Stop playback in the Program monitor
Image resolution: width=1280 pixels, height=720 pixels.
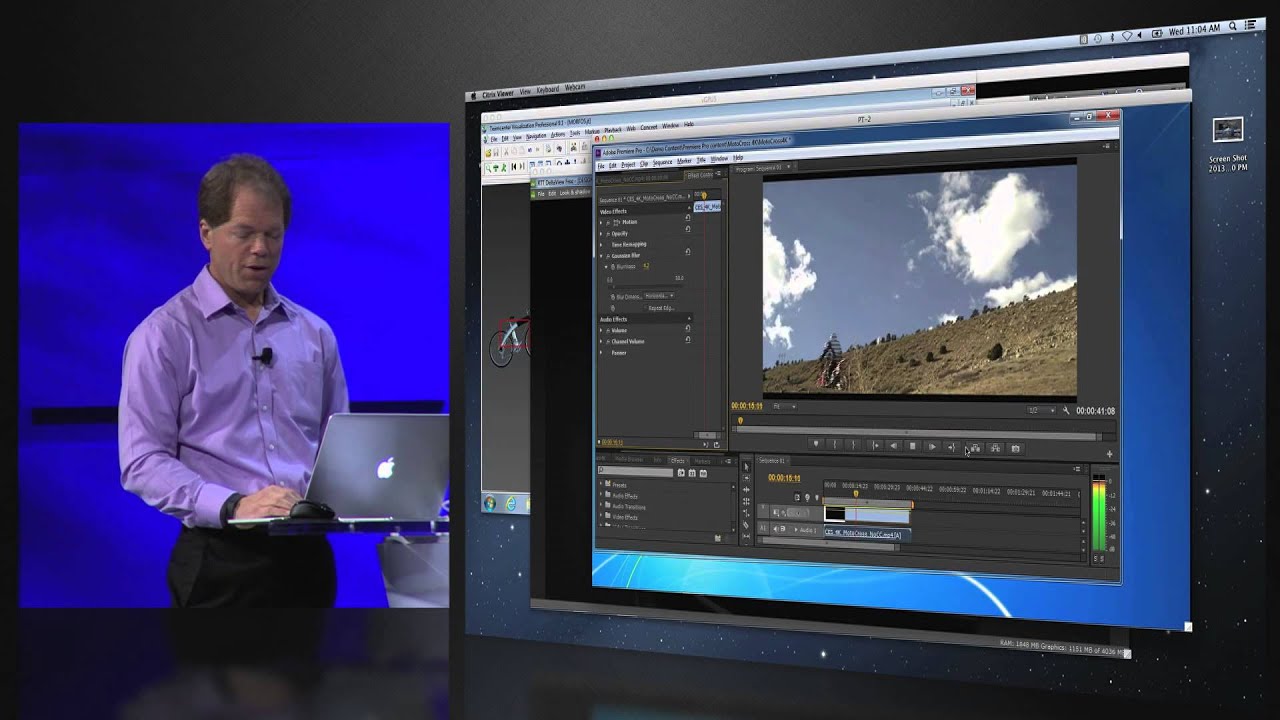click(913, 446)
